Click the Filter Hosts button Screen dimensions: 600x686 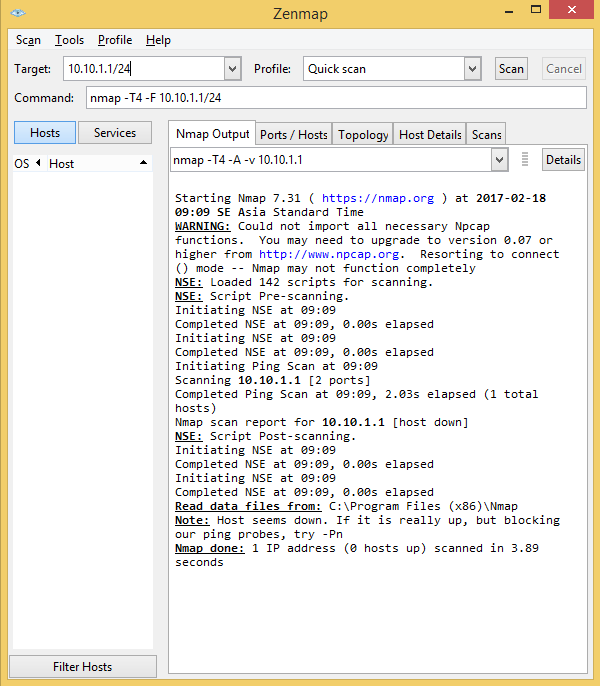coord(83,667)
